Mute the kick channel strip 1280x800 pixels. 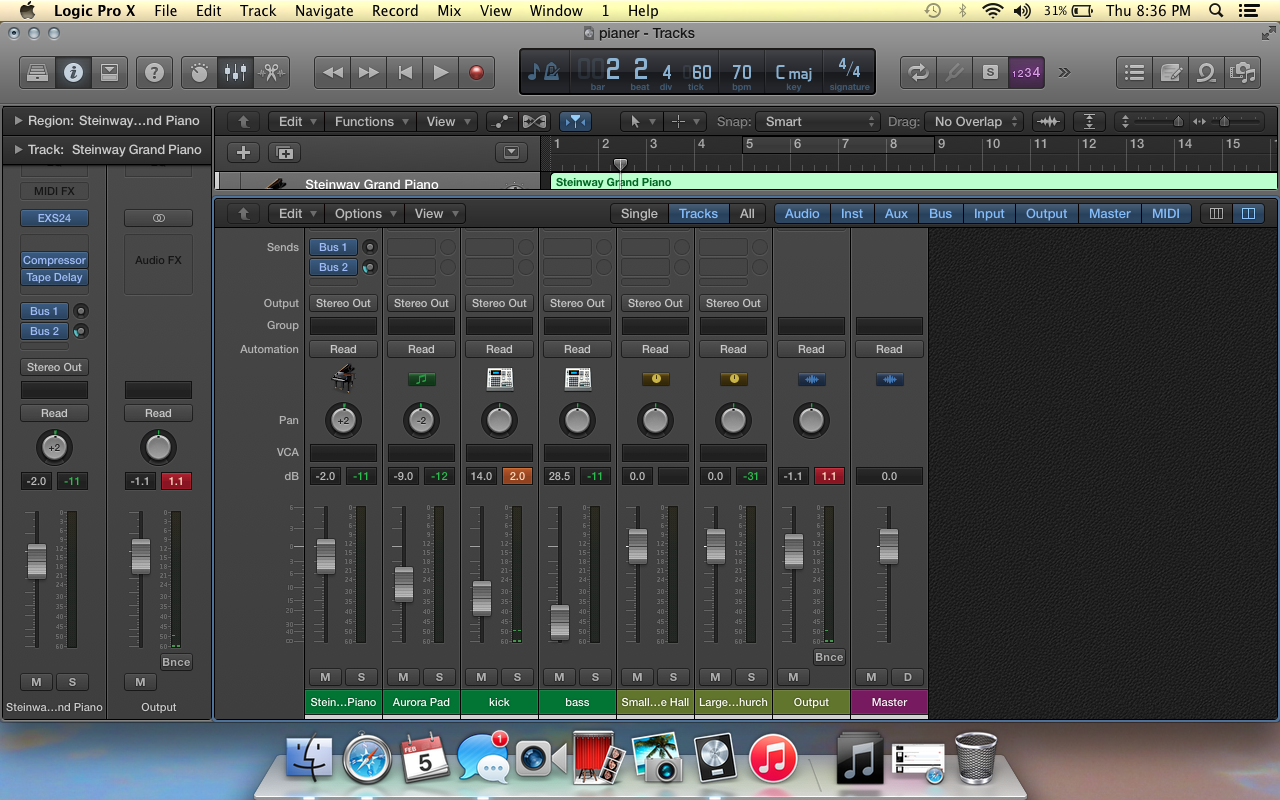[481, 677]
